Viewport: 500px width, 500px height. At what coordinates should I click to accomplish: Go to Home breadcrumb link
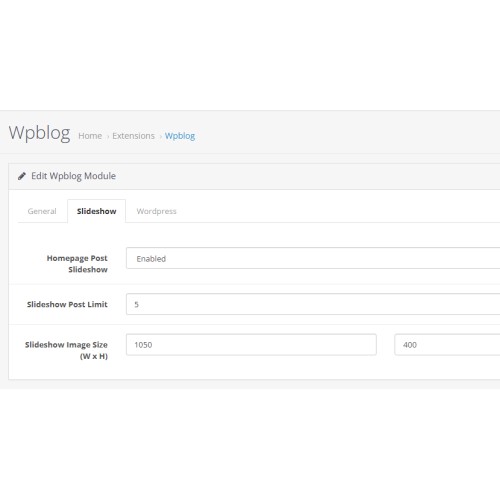point(90,136)
